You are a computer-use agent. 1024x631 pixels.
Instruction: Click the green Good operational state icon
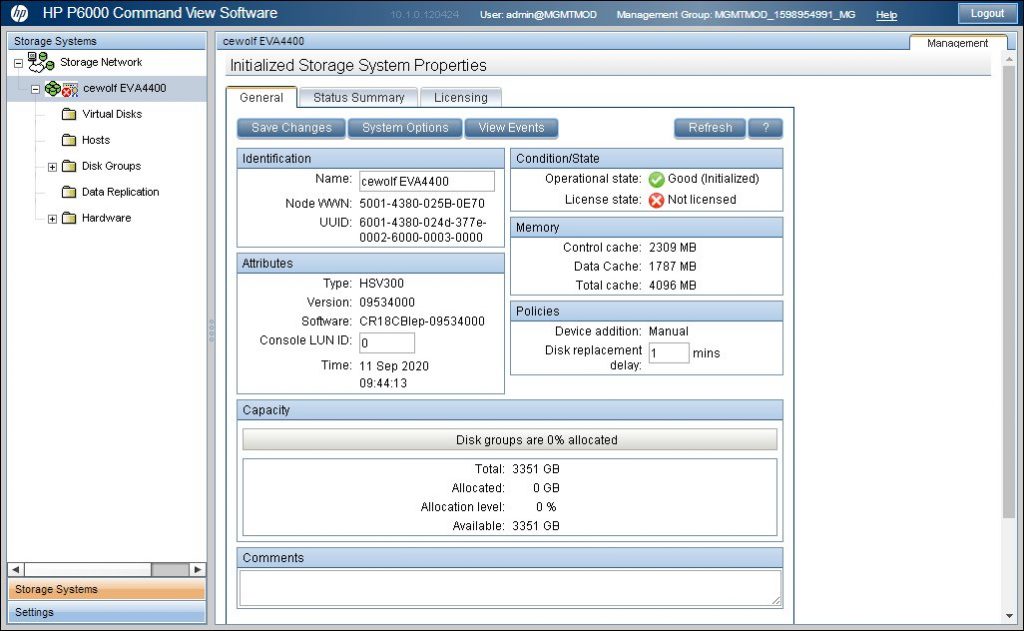(x=656, y=179)
